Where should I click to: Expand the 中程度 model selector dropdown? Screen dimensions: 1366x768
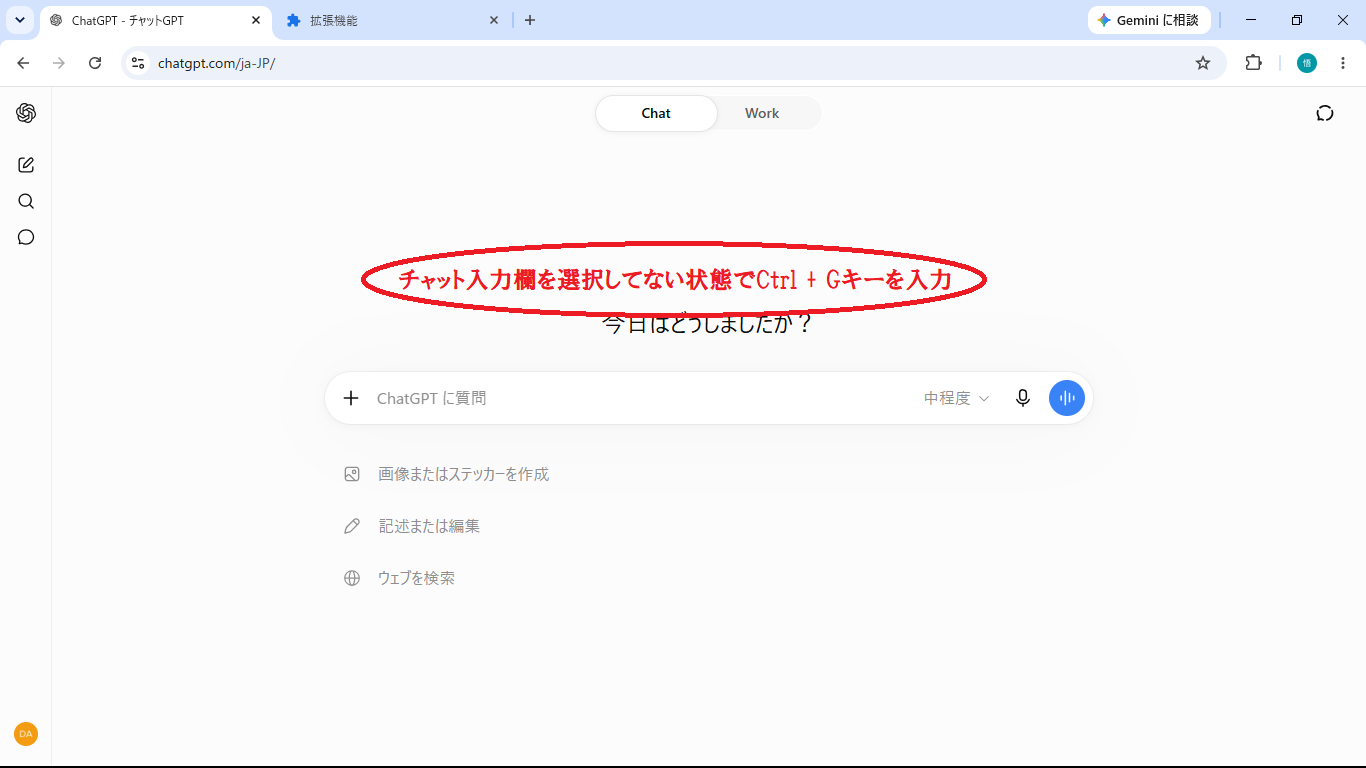(x=956, y=398)
